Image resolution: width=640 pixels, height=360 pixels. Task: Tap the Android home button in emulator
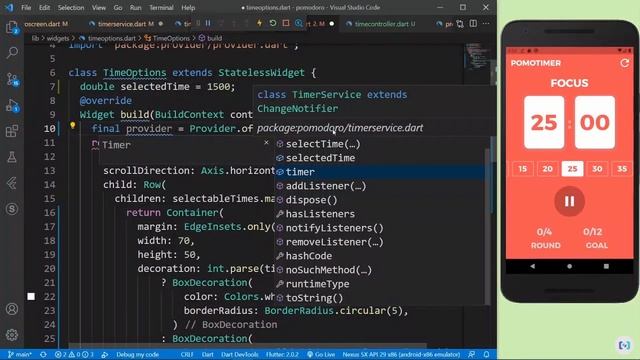(569, 266)
